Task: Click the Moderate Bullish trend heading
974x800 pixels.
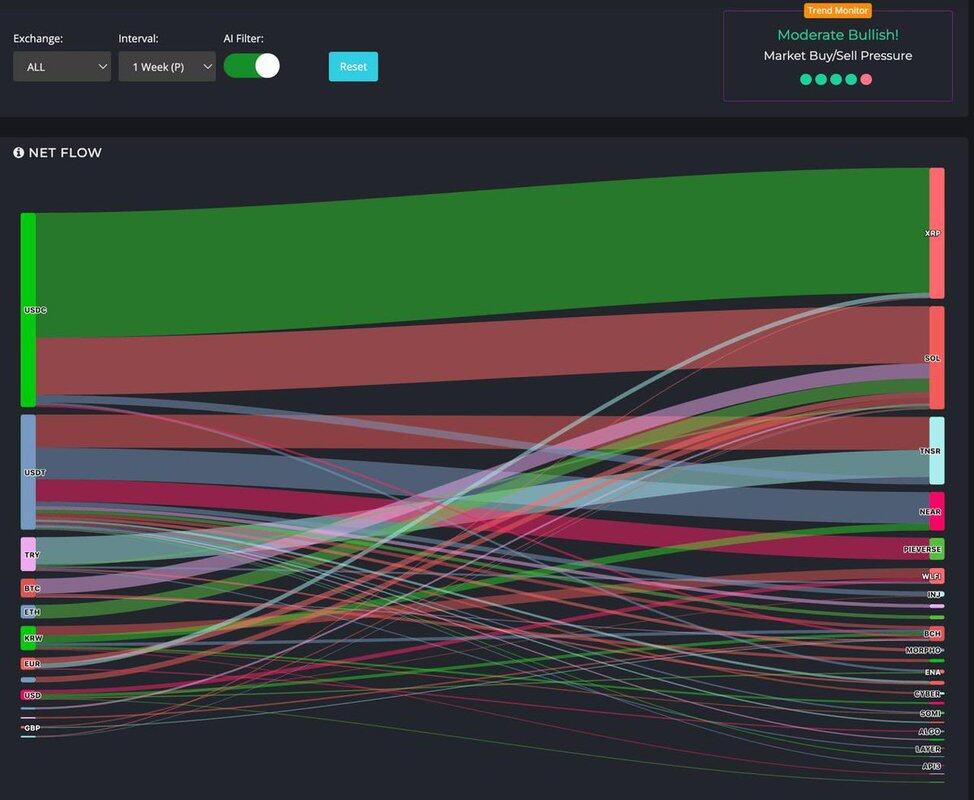Action: (837, 35)
